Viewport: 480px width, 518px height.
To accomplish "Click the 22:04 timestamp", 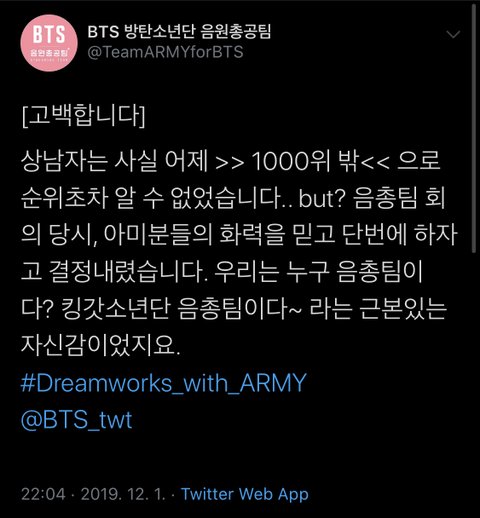I will (x=43, y=494).
